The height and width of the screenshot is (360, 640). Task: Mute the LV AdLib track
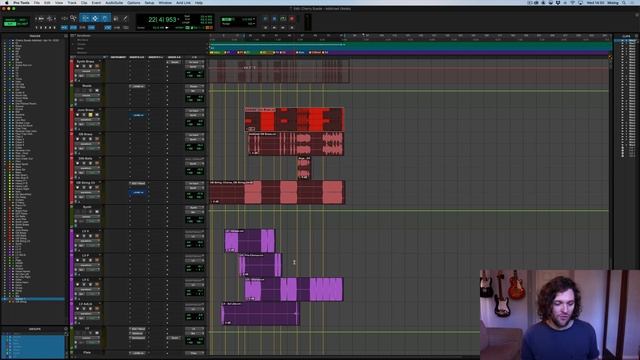point(97,309)
